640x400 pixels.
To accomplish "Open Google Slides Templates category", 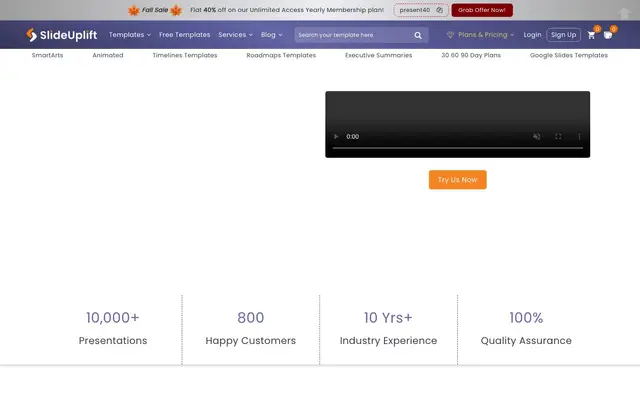I will pos(569,56).
